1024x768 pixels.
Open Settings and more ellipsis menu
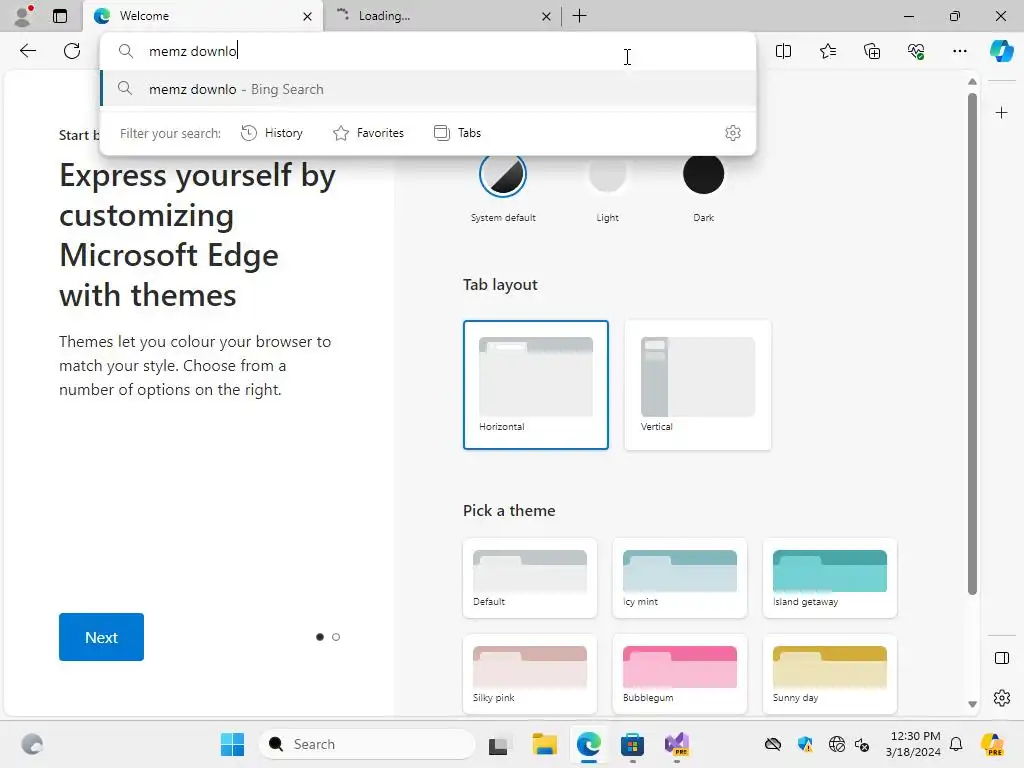pyautogui.click(x=959, y=51)
